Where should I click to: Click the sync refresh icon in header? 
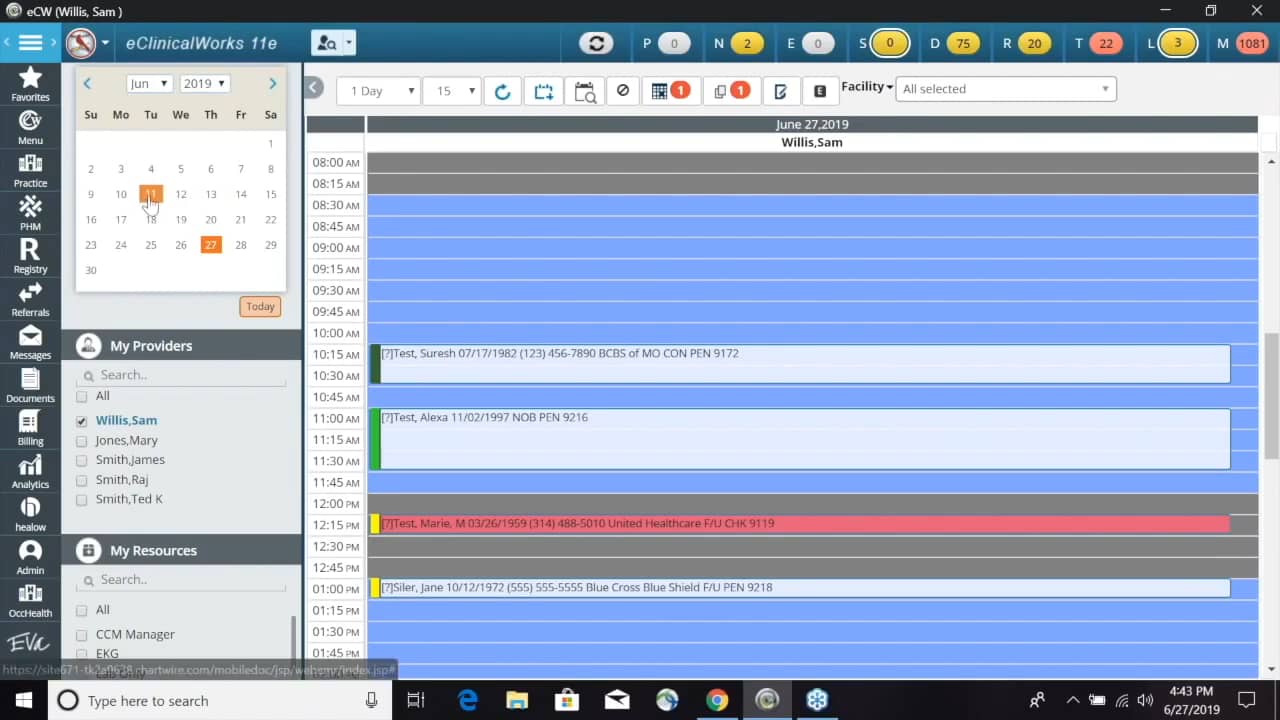point(597,43)
